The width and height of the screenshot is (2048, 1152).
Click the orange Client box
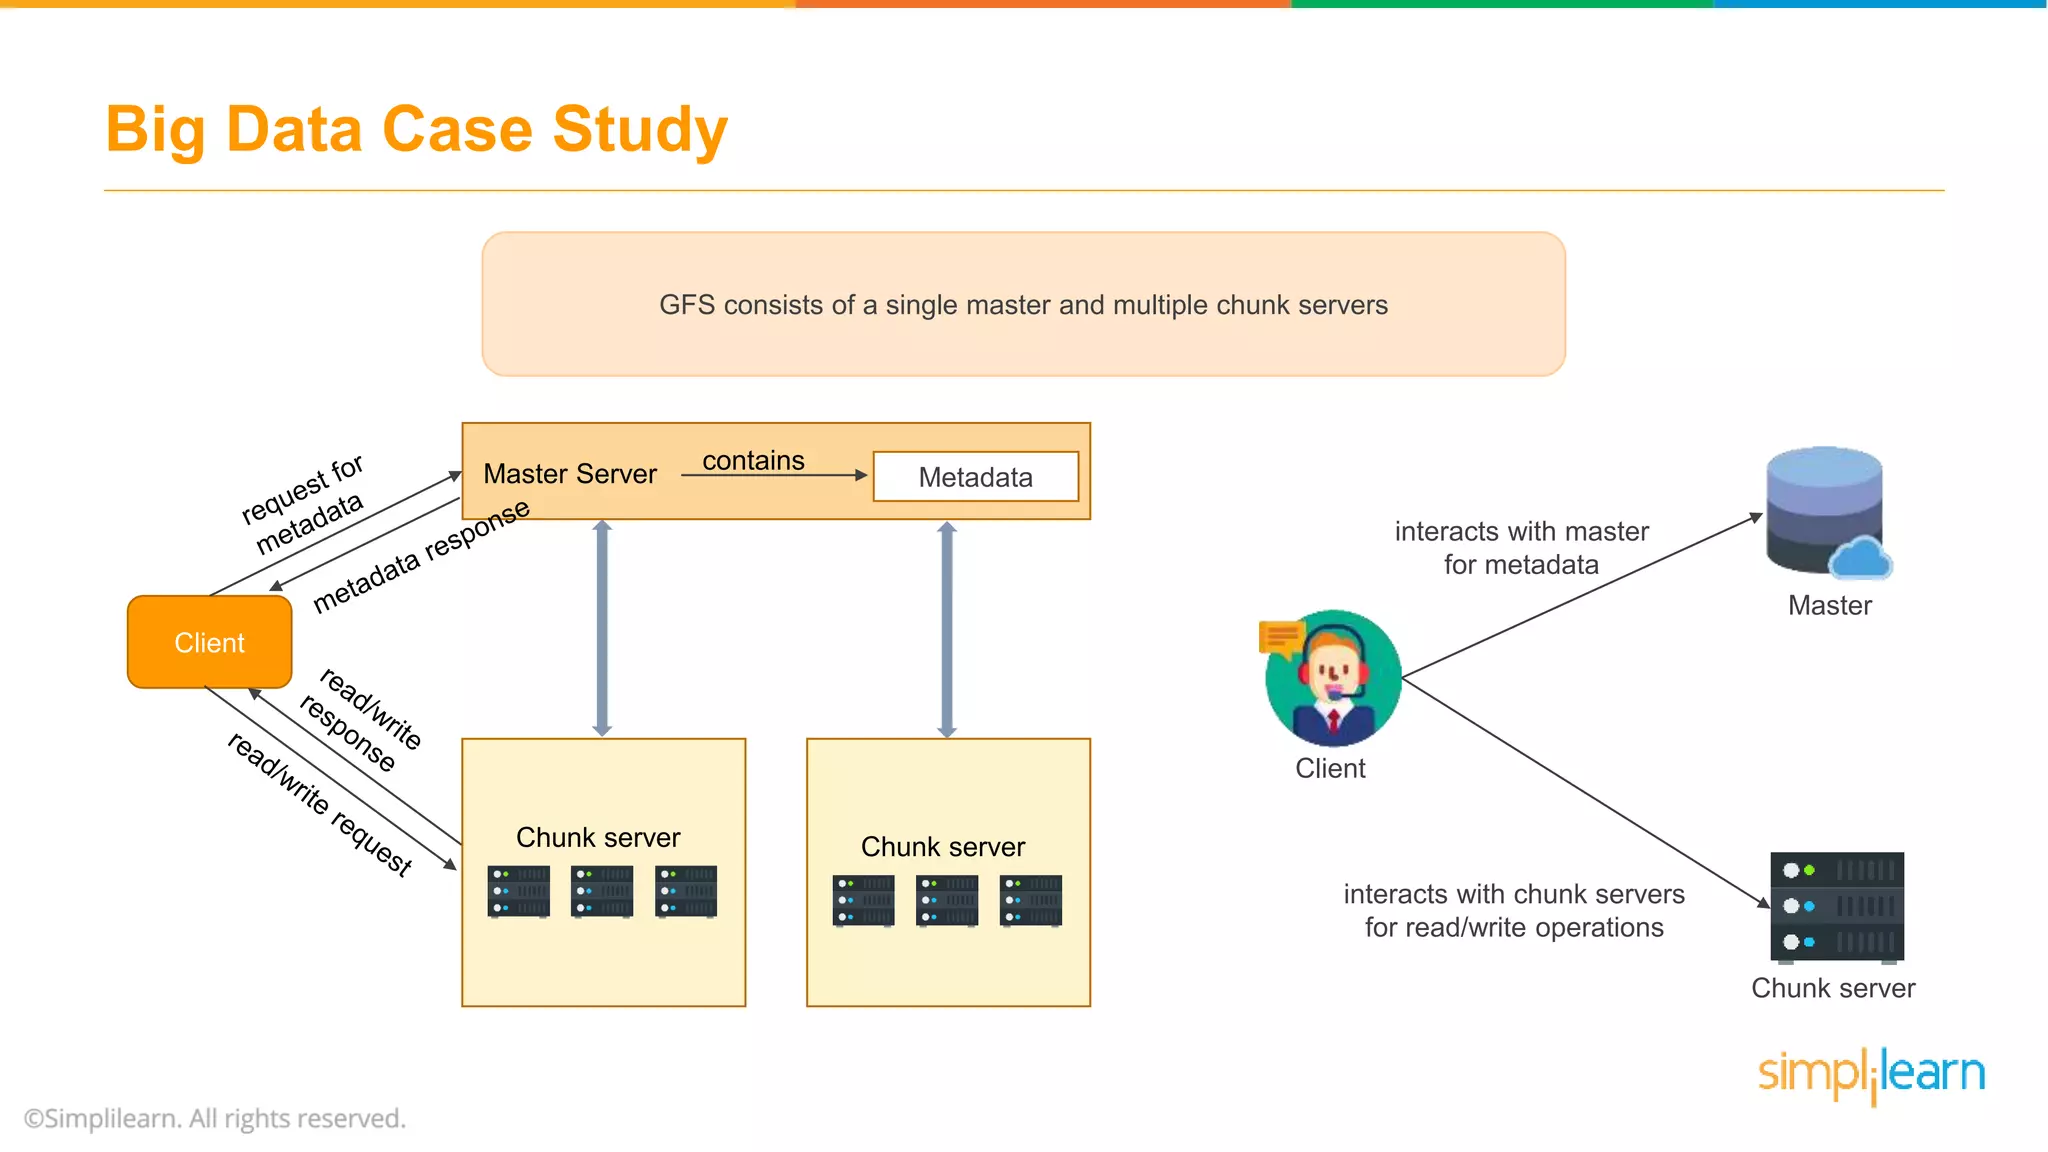click(x=210, y=642)
